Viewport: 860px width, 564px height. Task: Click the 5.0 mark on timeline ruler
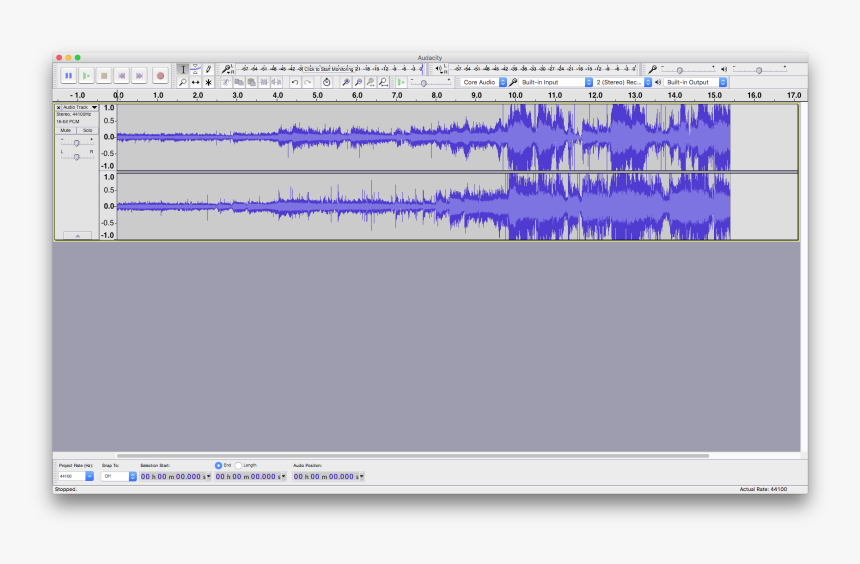pos(318,95)
